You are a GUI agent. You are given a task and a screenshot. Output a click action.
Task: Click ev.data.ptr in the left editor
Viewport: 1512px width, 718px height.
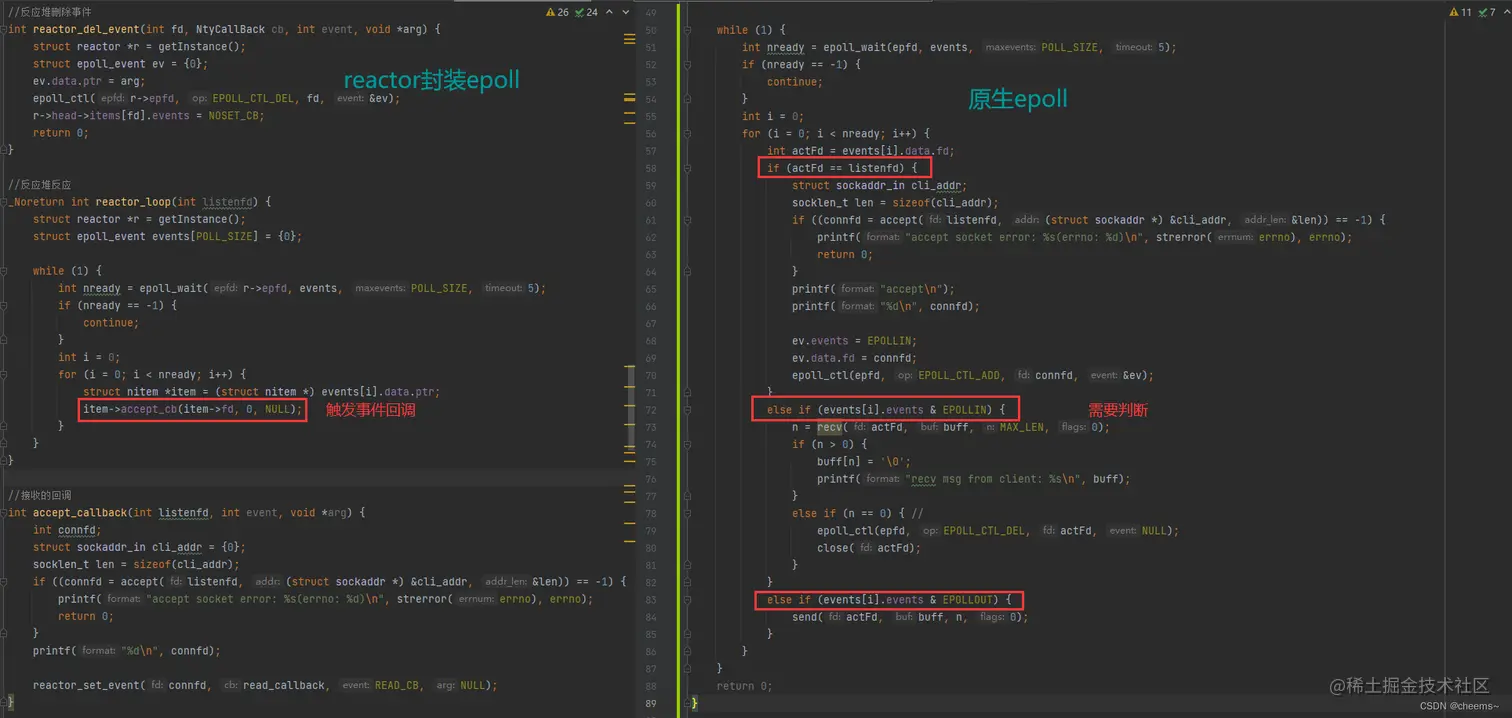click(68, 81)
